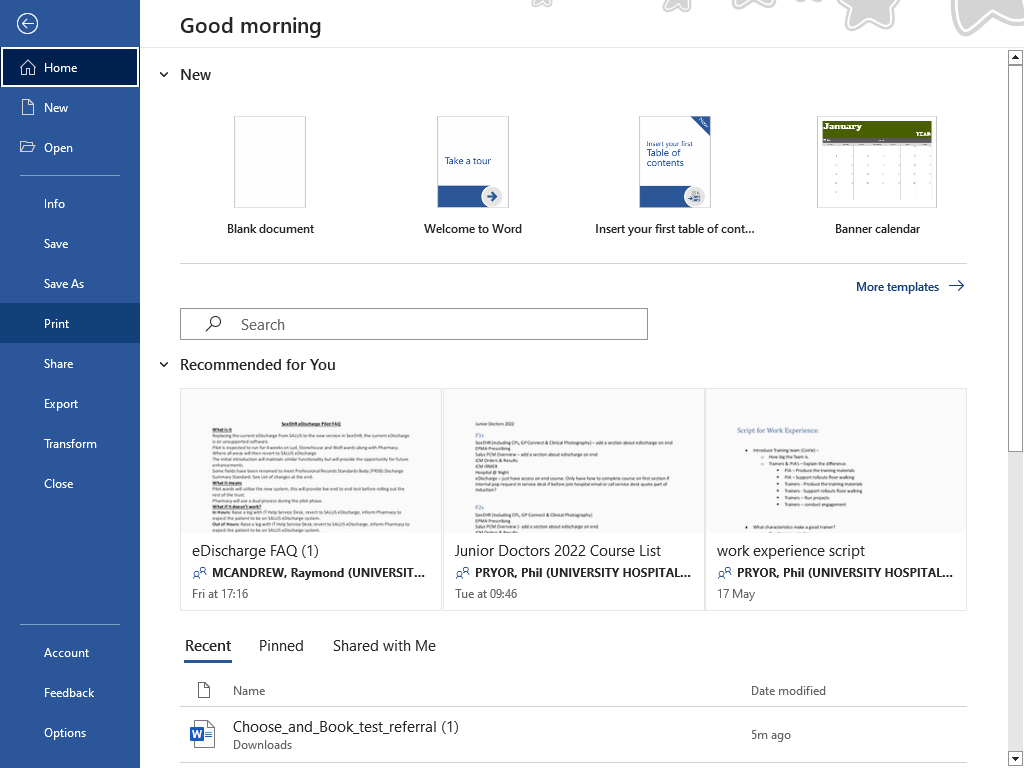Select New in the sidebar
This screenshot has height=768, width=1024.
(70, 108)
